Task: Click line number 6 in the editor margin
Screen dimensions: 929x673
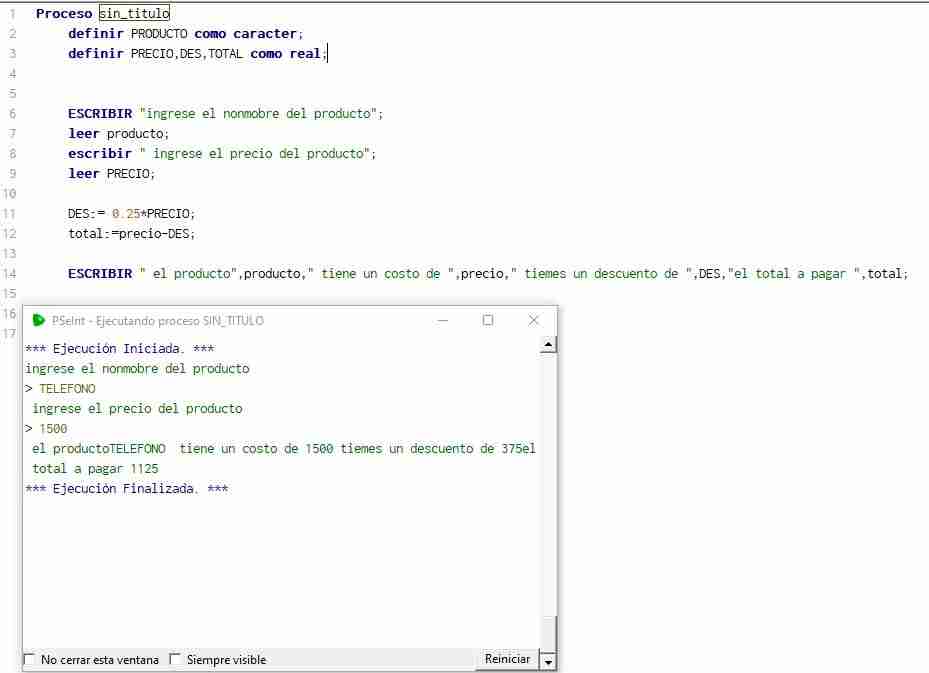Action: [12, 113]
